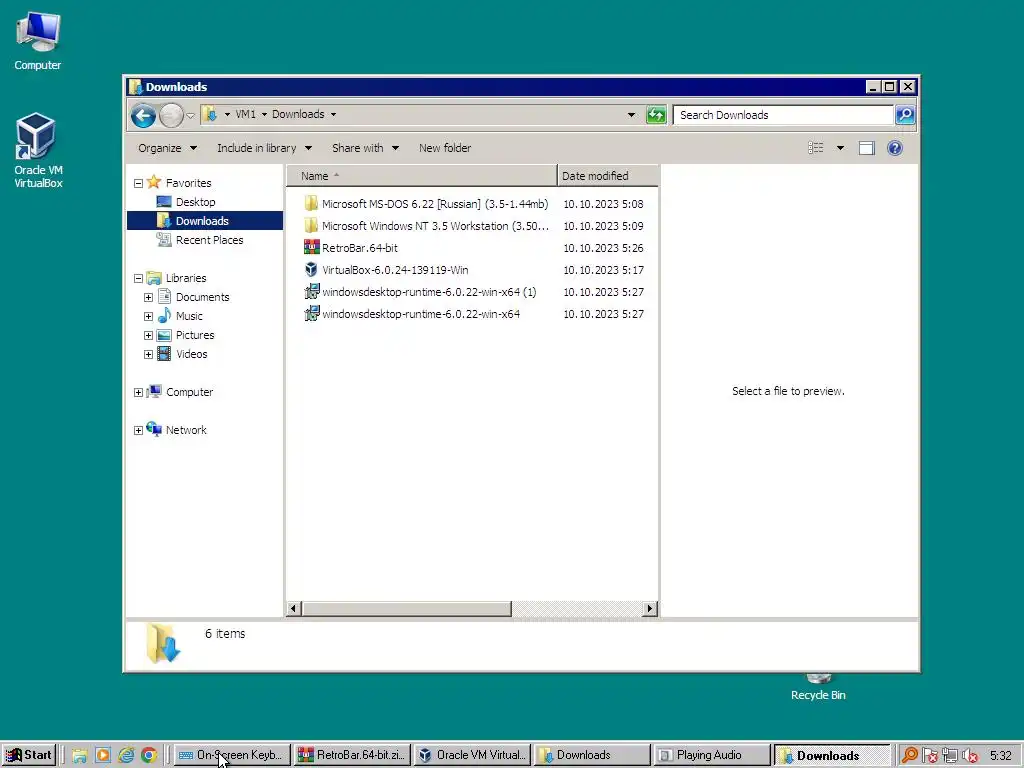Viewport: 1024px width, 768px height.
Task: Click the search magnifier button
Action: coord(904,115)
